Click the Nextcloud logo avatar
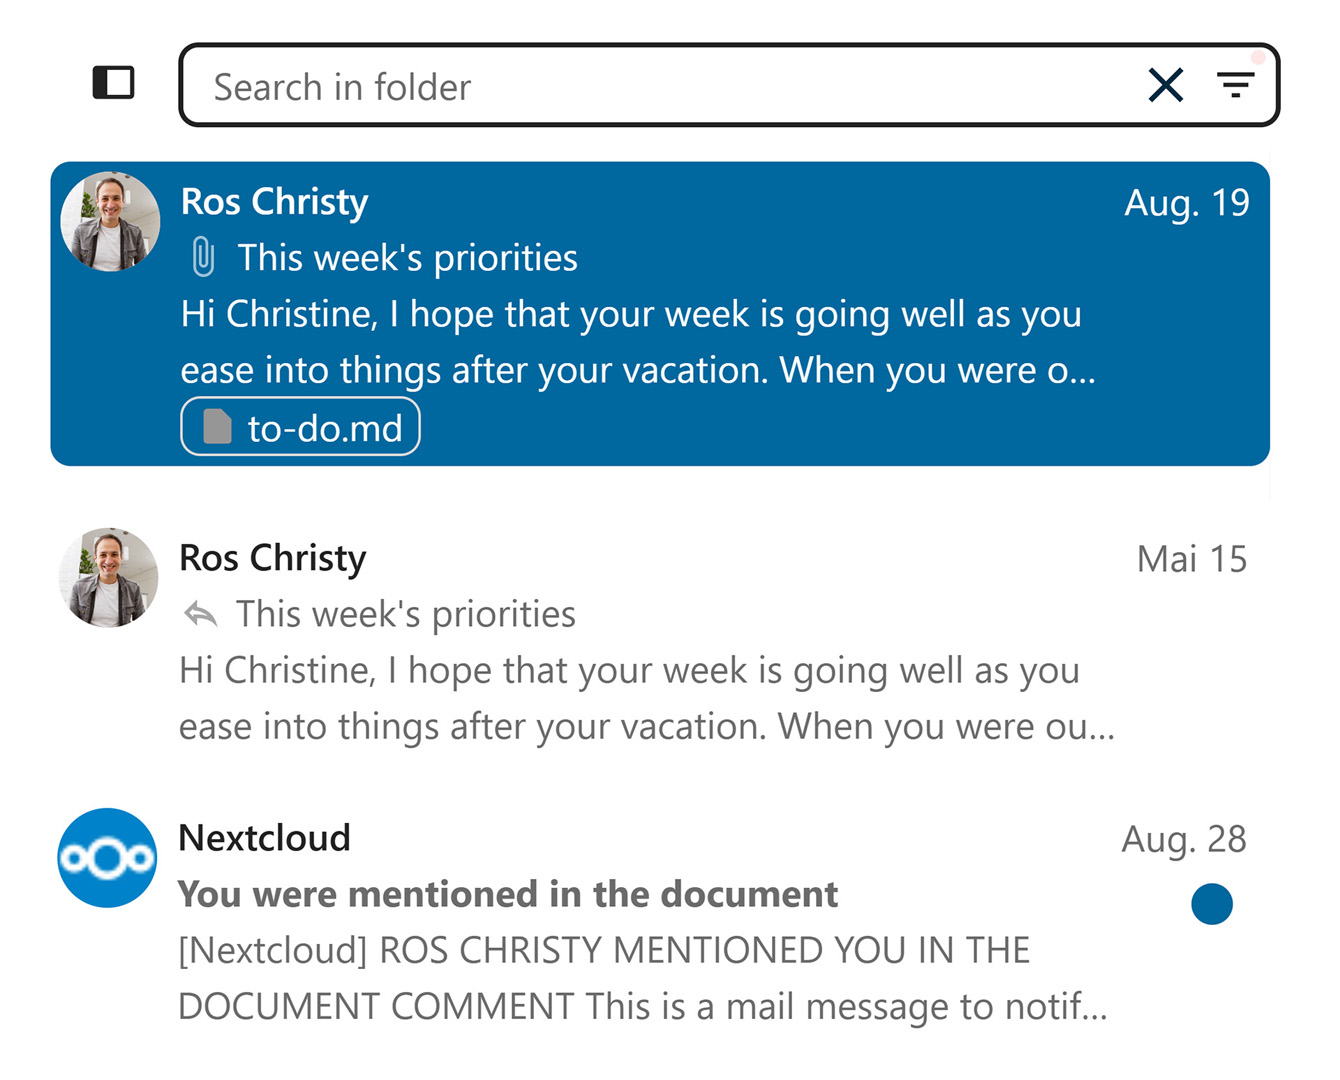Viewport: 1340px width, 1080px height. point(107,858)
